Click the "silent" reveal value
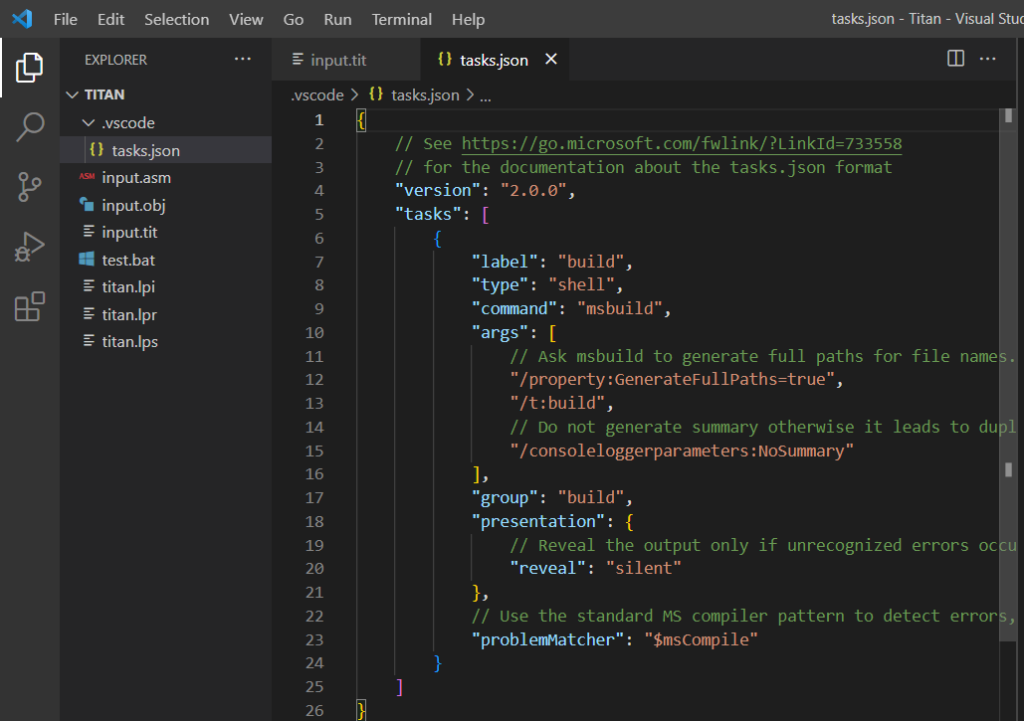This screenshot has width=1024, height=721. point(643,568)
